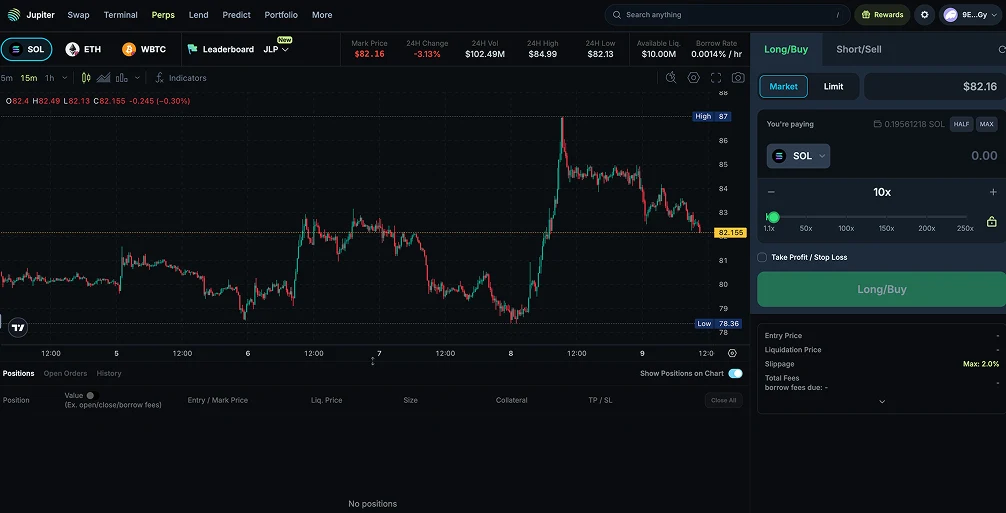Click the green Long/Buy submit button
The image size is (1006, 513).
[882, 289]
